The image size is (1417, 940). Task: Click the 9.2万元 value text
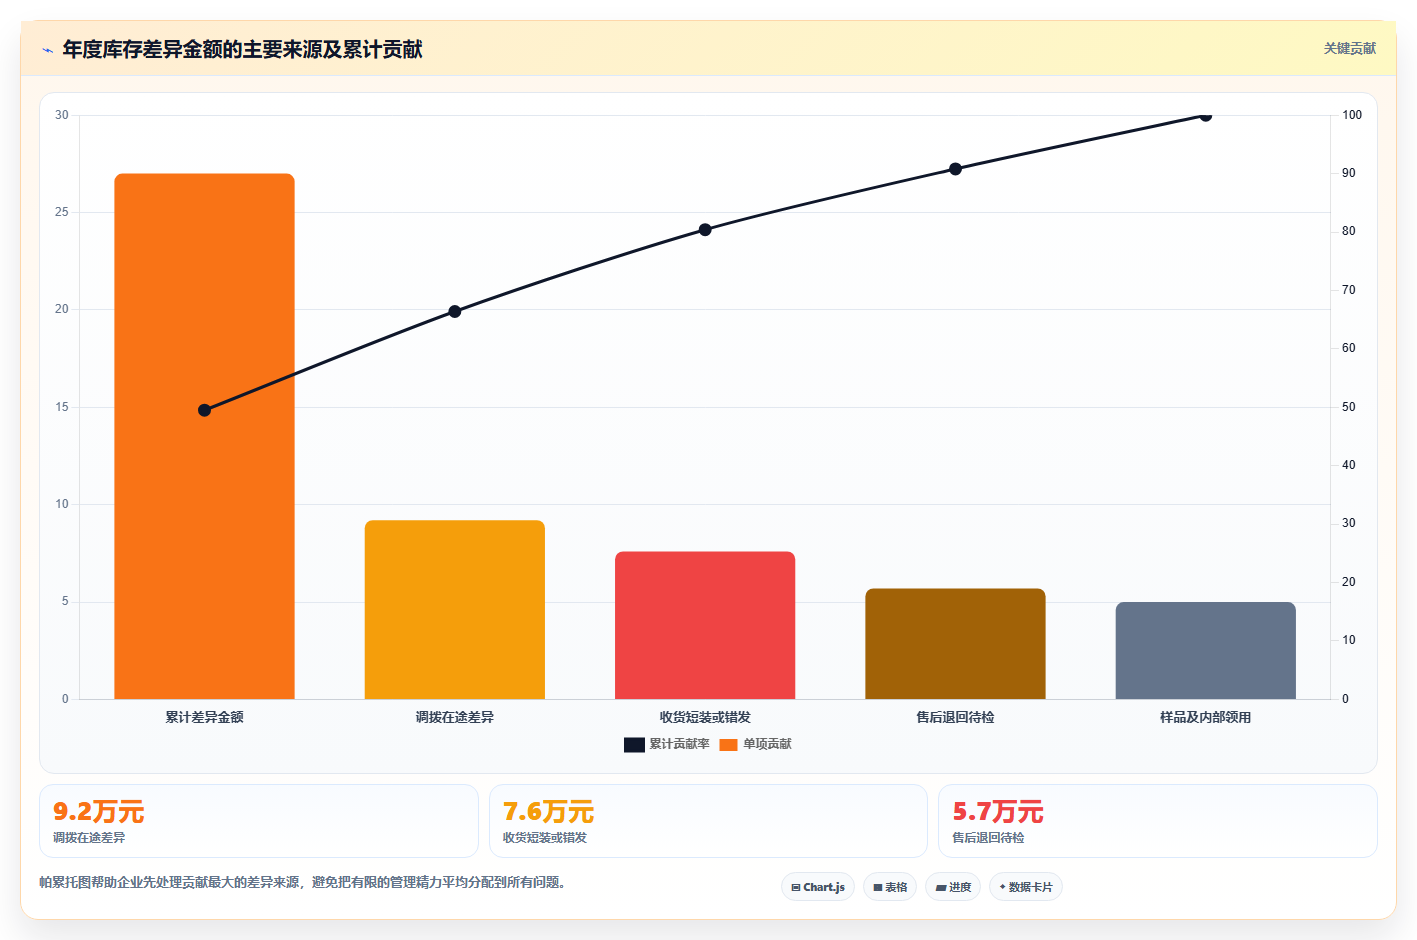[98, 811]
